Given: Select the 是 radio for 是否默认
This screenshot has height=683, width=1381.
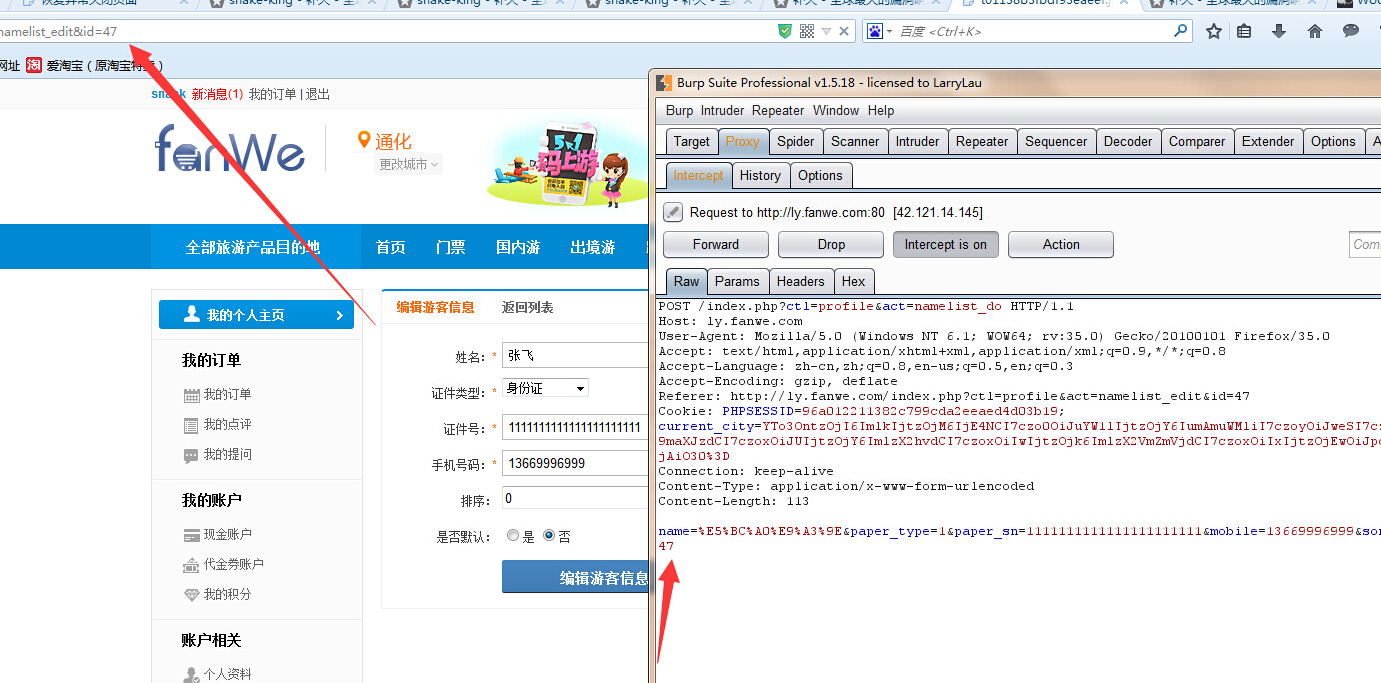Looking at the screenshot, I should click(513, 536).
